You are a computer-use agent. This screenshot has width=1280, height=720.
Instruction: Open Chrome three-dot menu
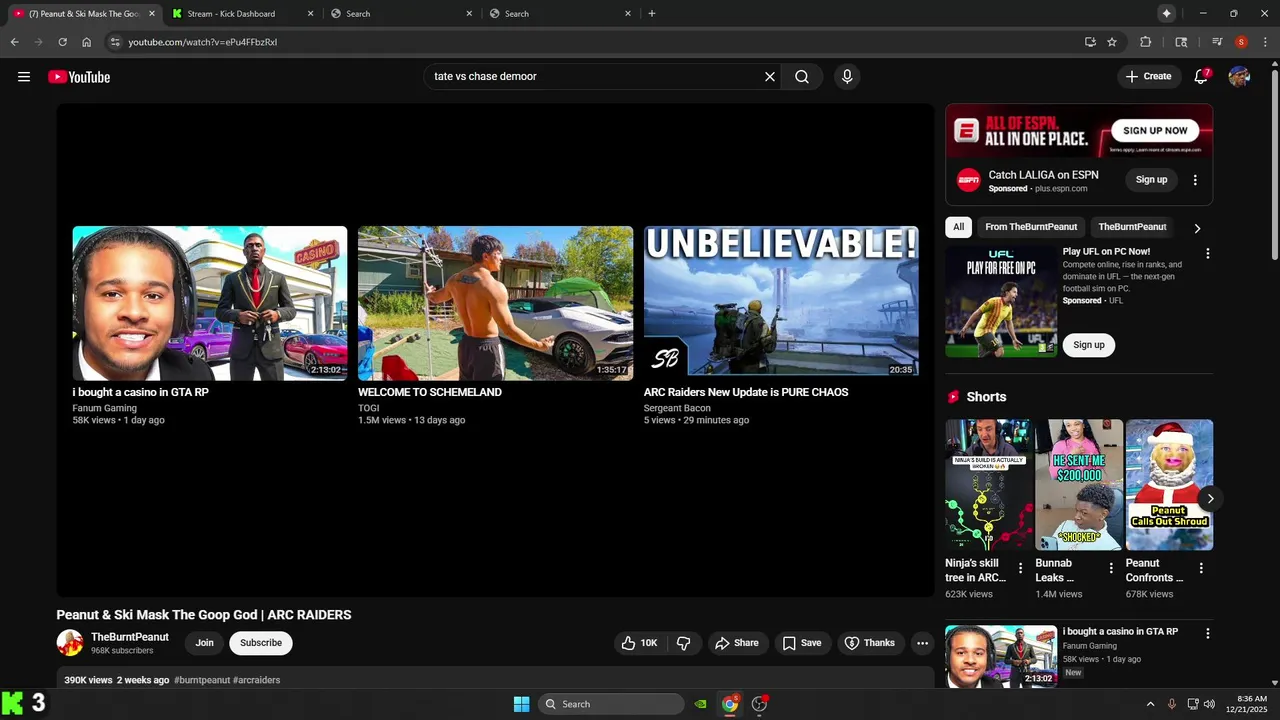point(1265,42)
